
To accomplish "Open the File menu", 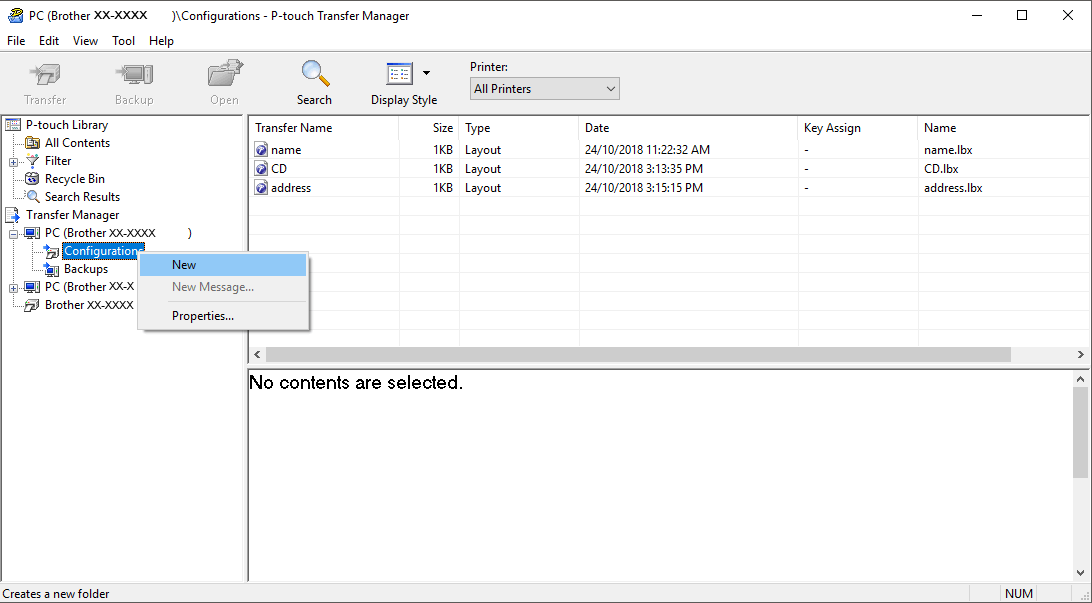I will [16, 41].
